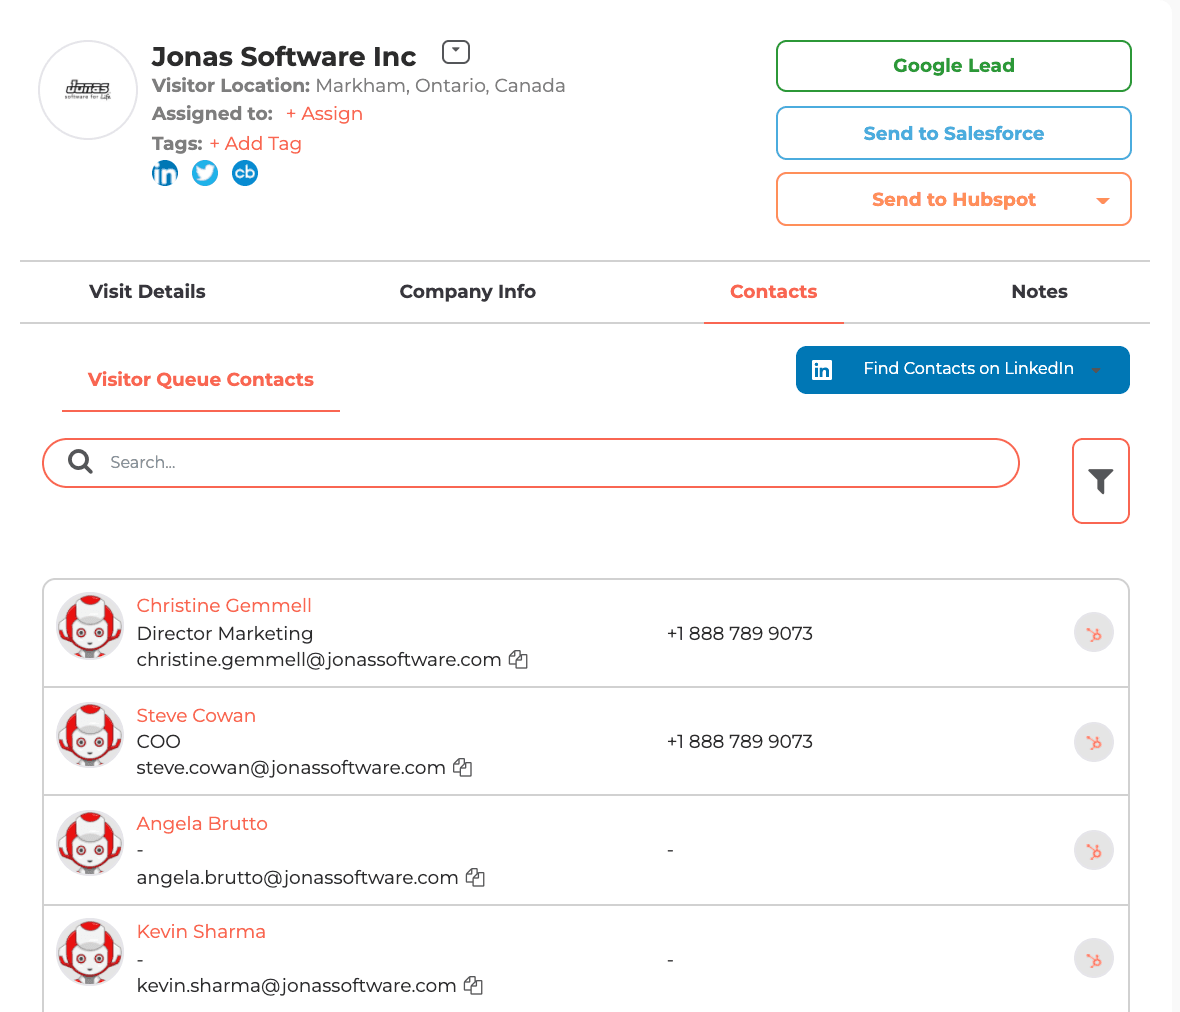Click the magnifying glass search icon
This screenshot has height=1012, width=1180.
(81, 462)
